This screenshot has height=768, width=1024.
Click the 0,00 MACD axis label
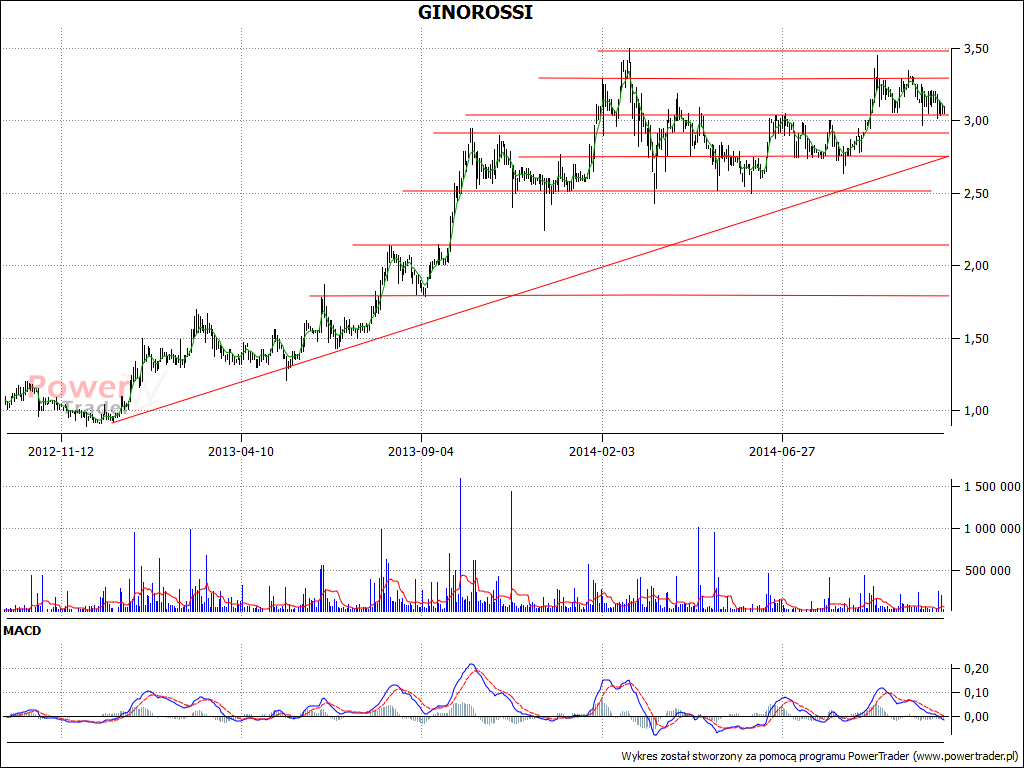974,716
